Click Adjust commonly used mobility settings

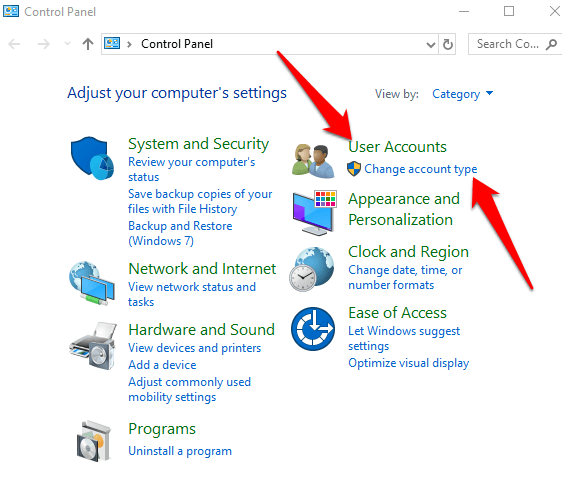tap(190, 390)
